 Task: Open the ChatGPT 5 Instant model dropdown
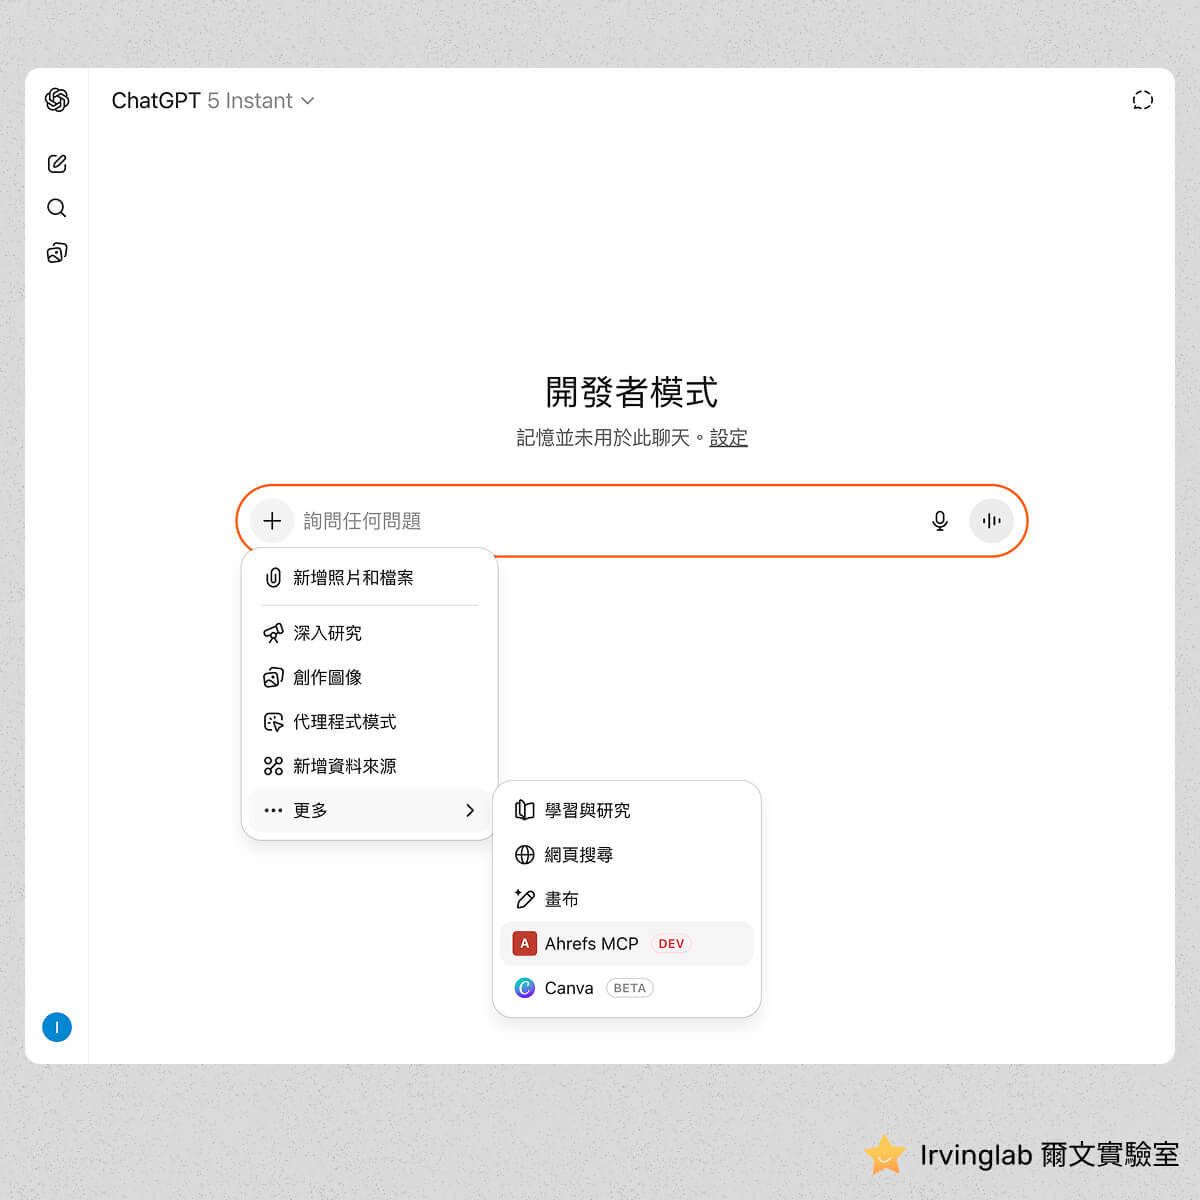[x=213, y=101]
